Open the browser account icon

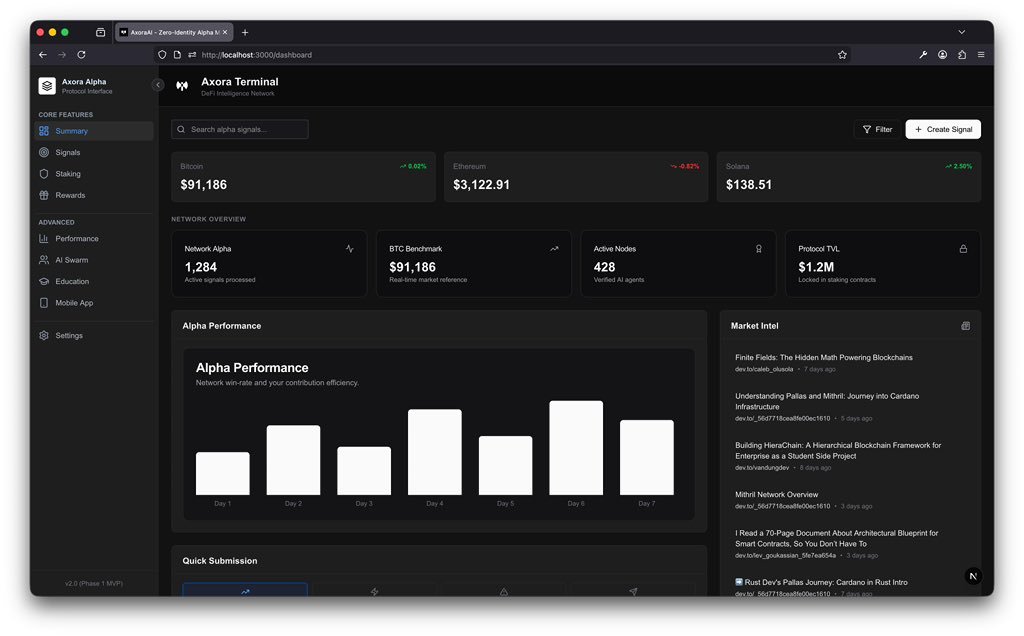pos(942,55)
